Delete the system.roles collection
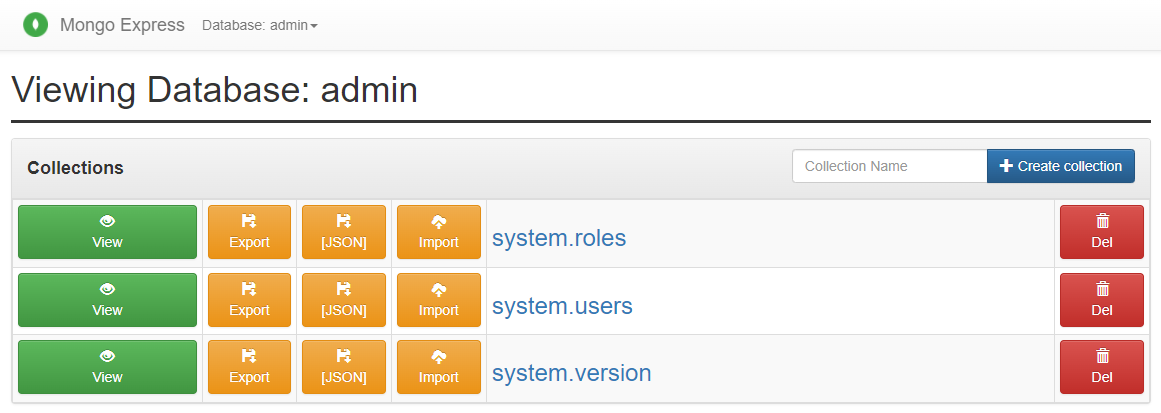Screen dimensions: 1161x413 point(1102,232)
